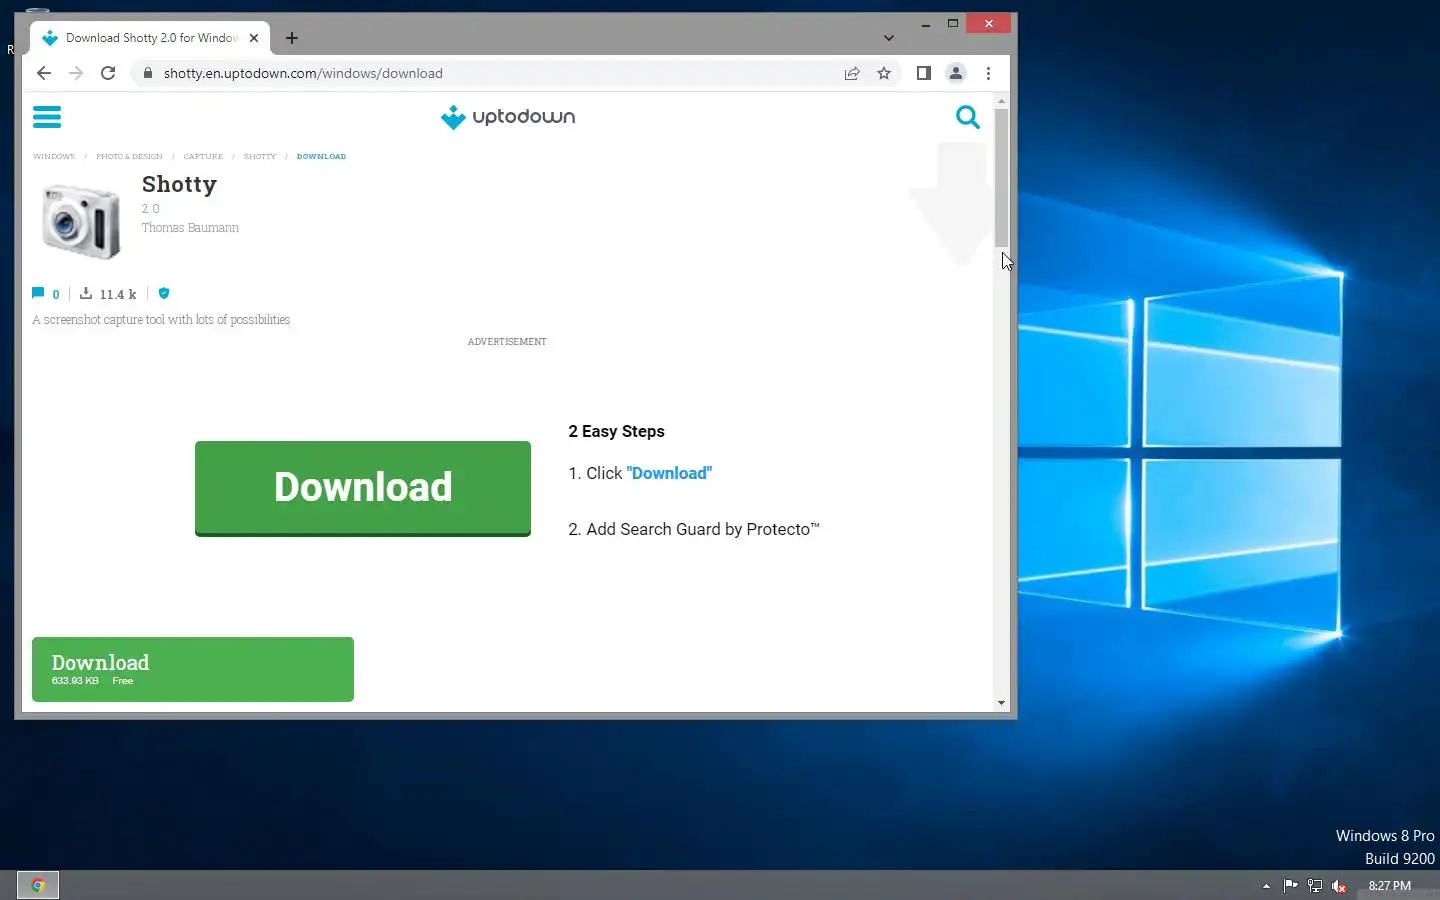Show hidden tray icons arrow
1440x900 pixels.
[1266, 886]
